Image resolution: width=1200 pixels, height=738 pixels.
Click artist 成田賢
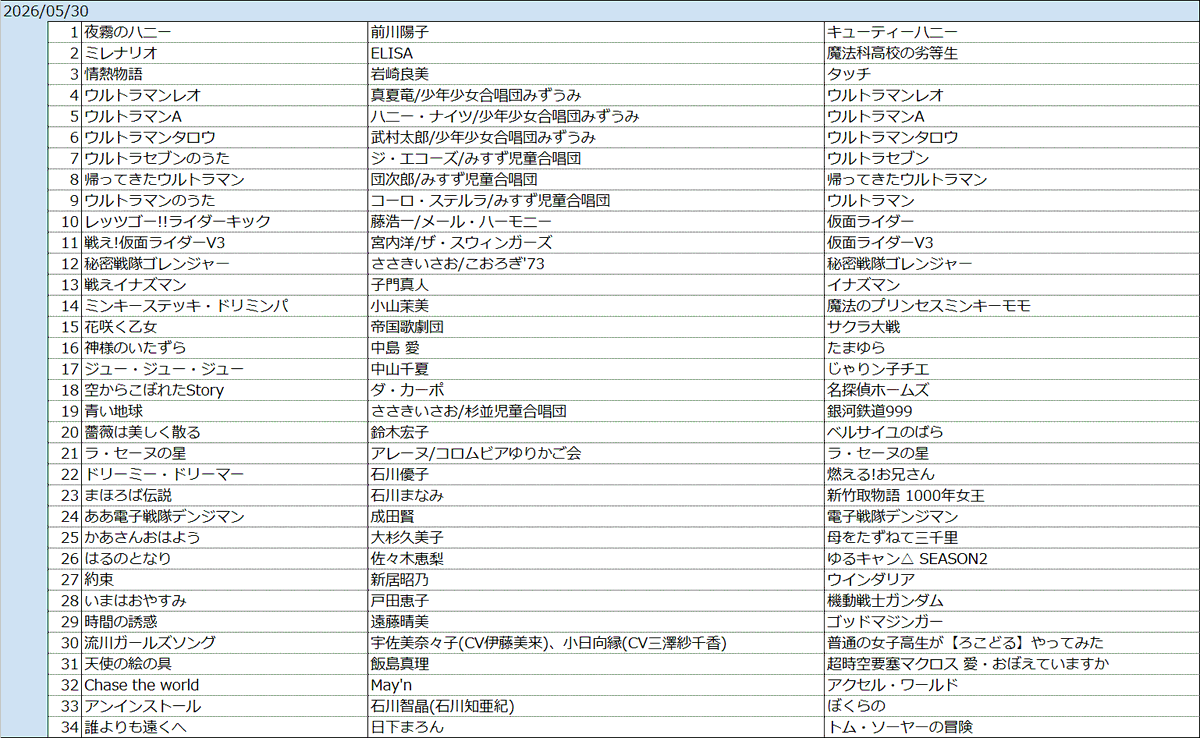click(x=392, y=515)
